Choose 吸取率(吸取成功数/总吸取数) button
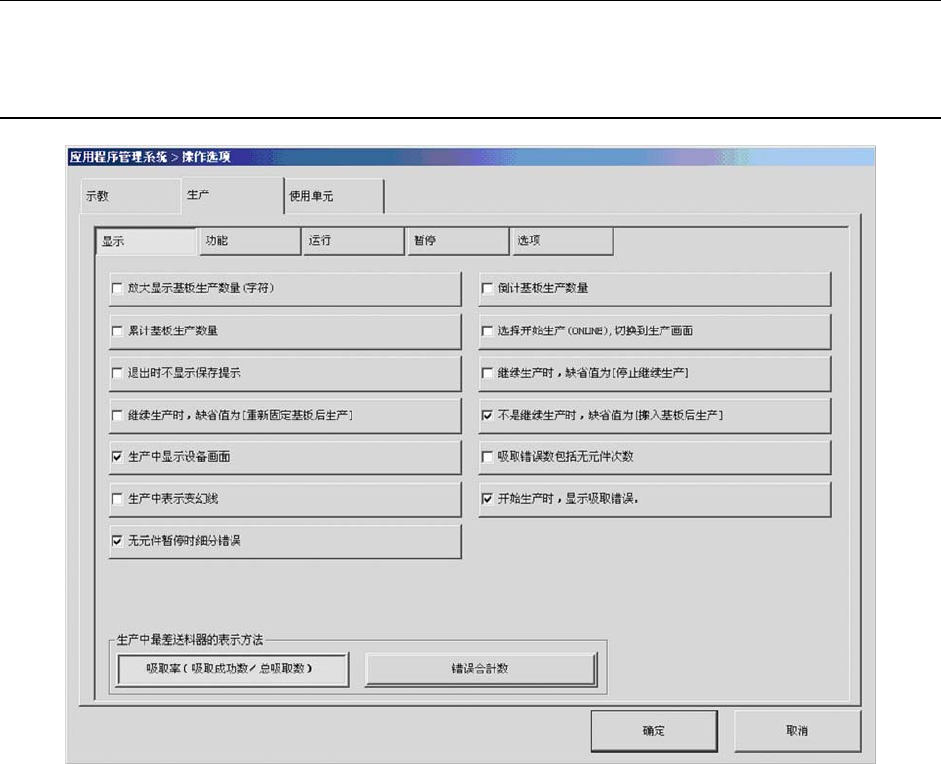The width and height of the screenshot is (941, 764). tap(232, 669)
